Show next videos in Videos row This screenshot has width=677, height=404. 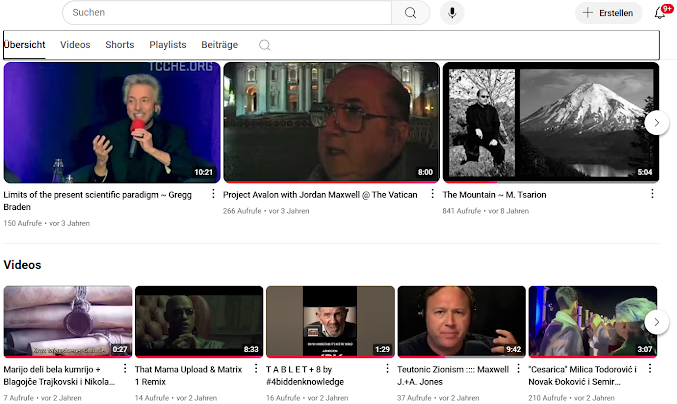click(657, 322)
